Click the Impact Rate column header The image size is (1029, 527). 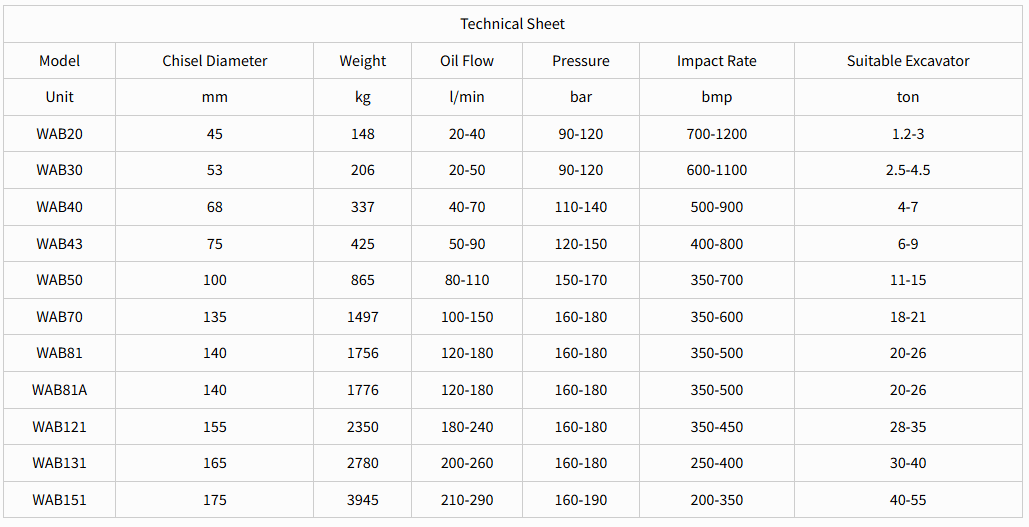tap(716, 61)
